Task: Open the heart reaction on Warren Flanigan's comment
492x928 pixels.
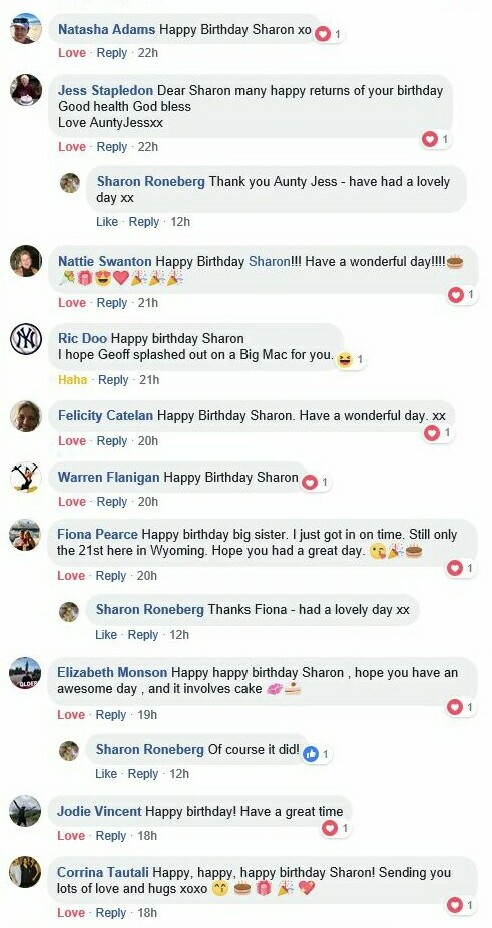Action: pyautogui.click(x=316, y=483)
